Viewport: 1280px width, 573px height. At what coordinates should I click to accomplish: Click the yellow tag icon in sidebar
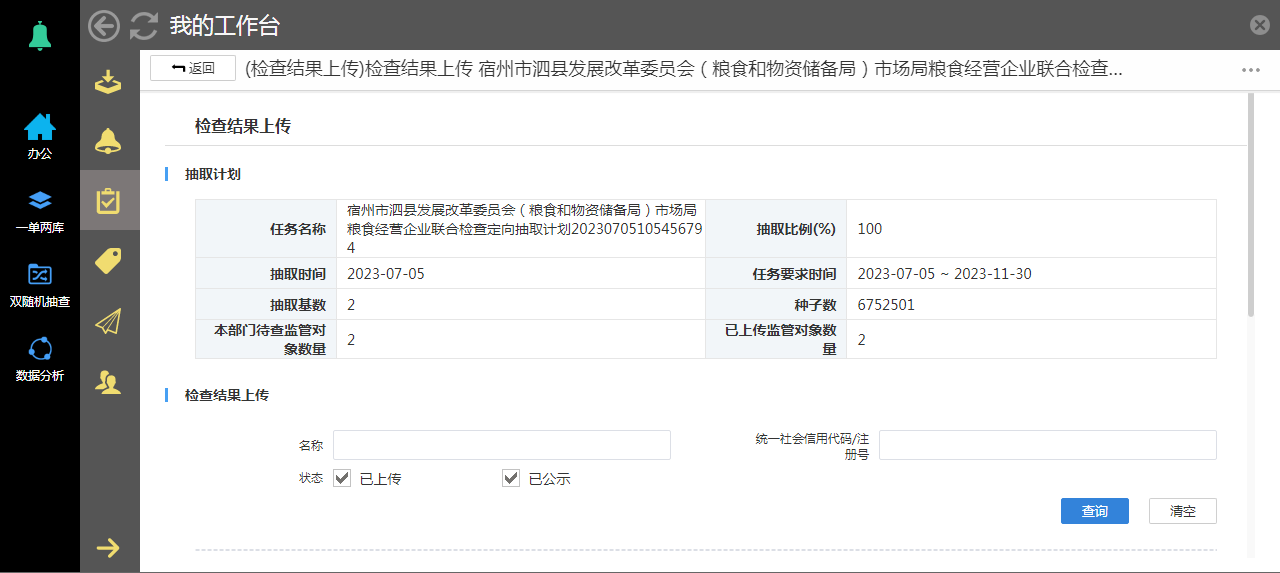point(108,261)
